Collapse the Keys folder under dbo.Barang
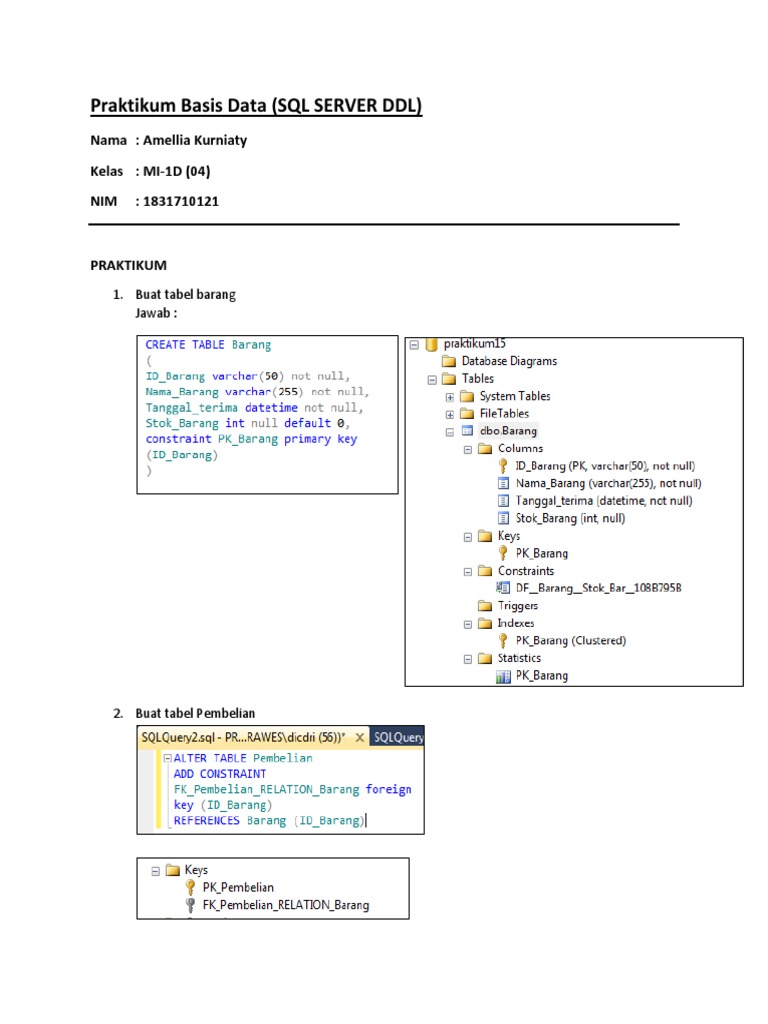The width and height of the screenshot is (768, 1024). point(468,537)
